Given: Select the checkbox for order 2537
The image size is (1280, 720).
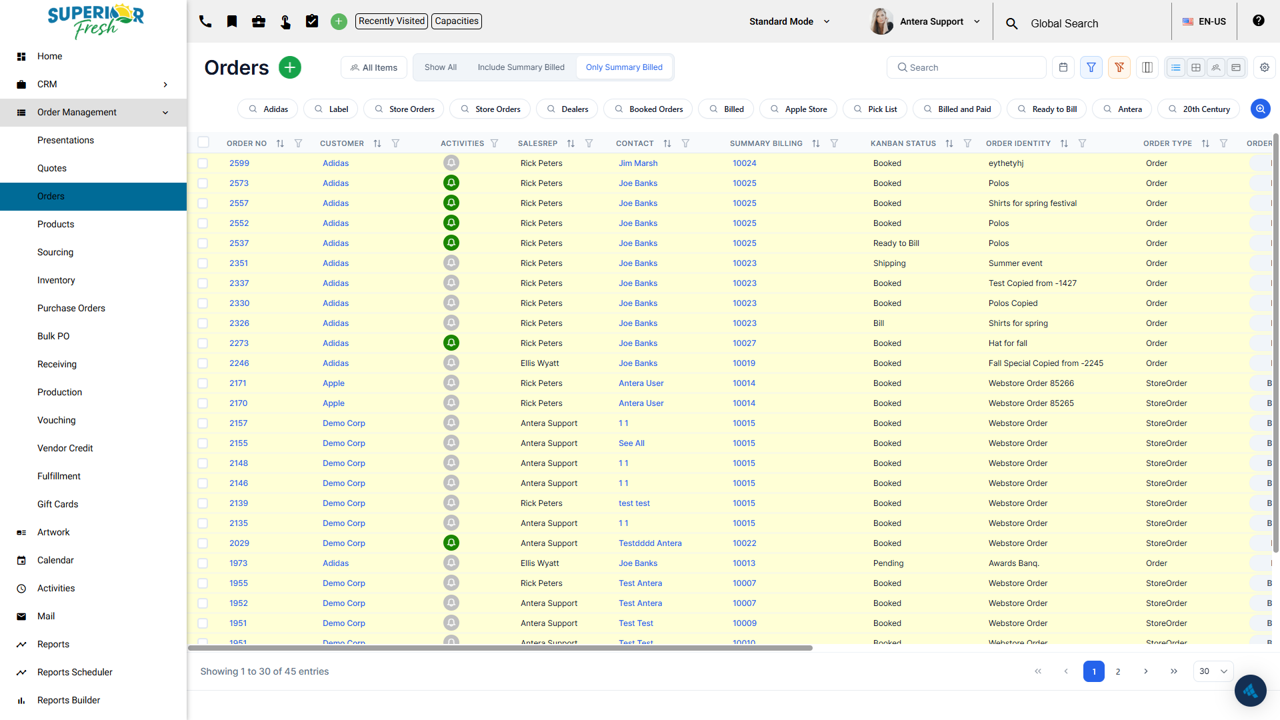Looking at the screenshot, I should 203,243.
